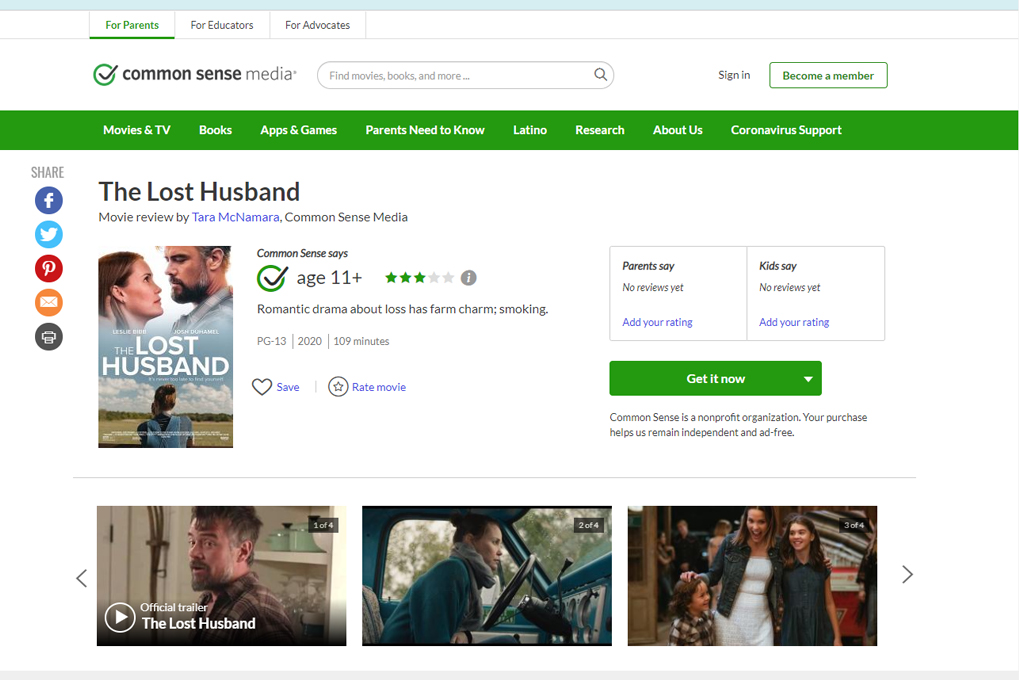Screen dimensions: 1019x680
Task: Click the Become a member button
Action: click(828, 75)
